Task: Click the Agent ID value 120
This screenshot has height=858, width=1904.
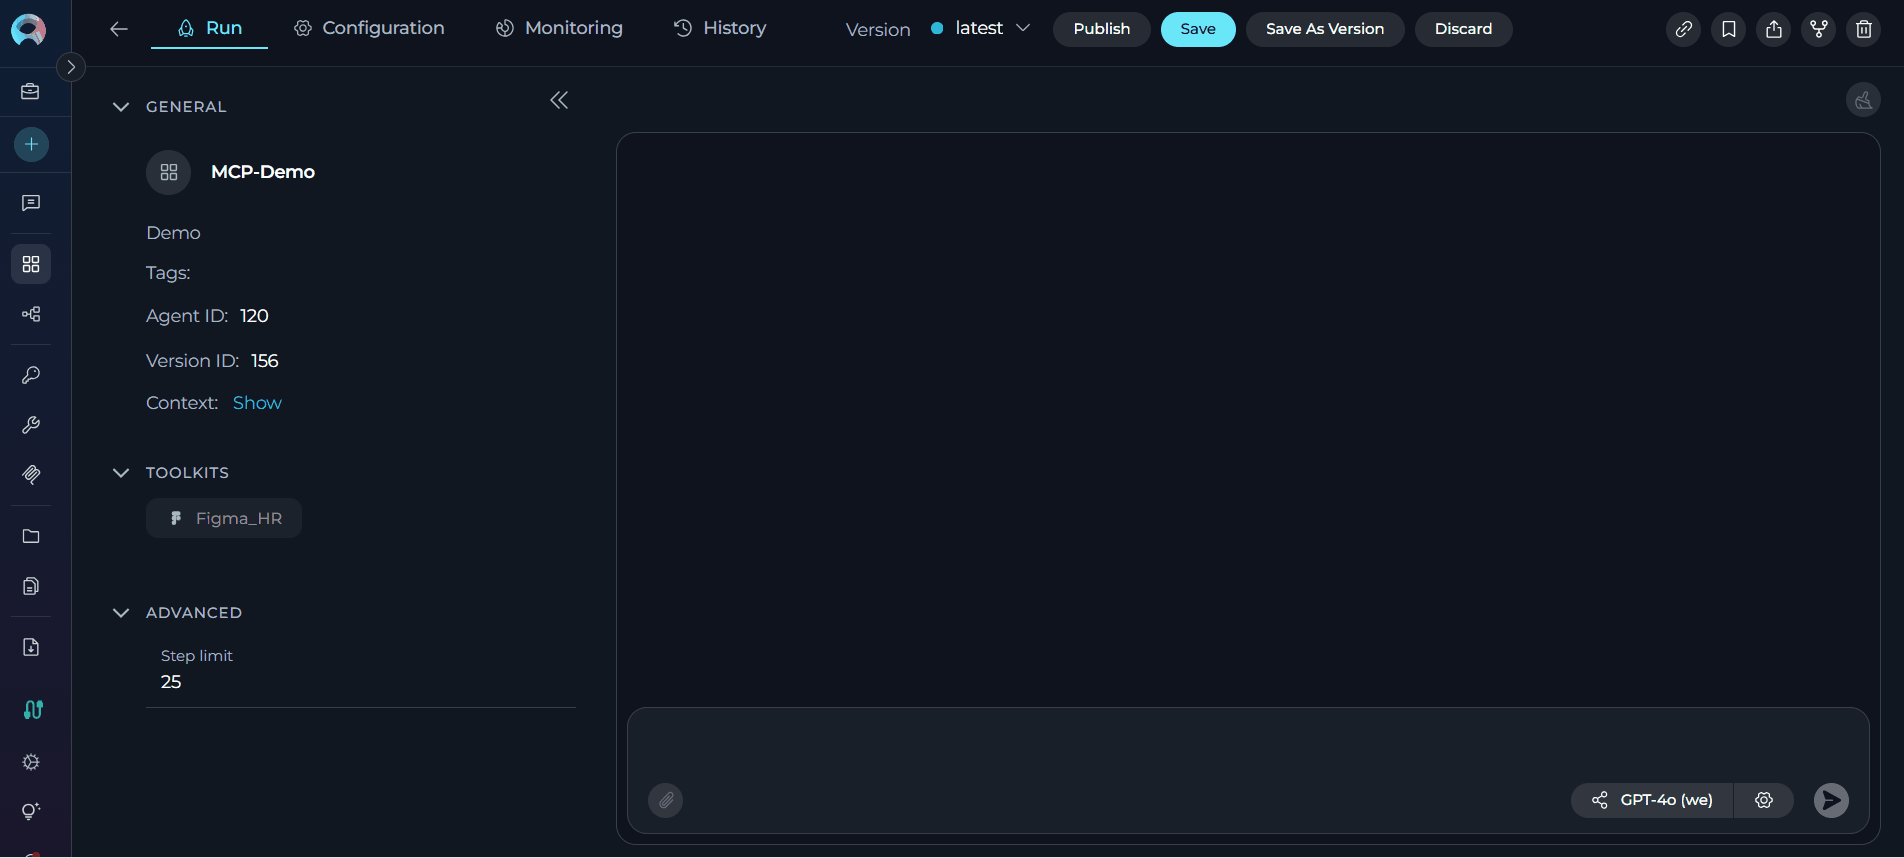Action: pos(254,316)
